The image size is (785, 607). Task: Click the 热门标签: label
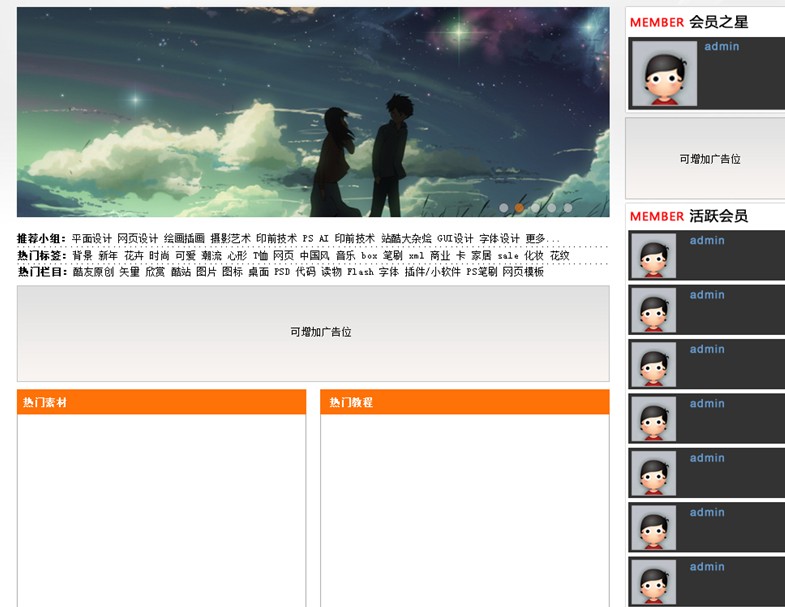point(42,255)
